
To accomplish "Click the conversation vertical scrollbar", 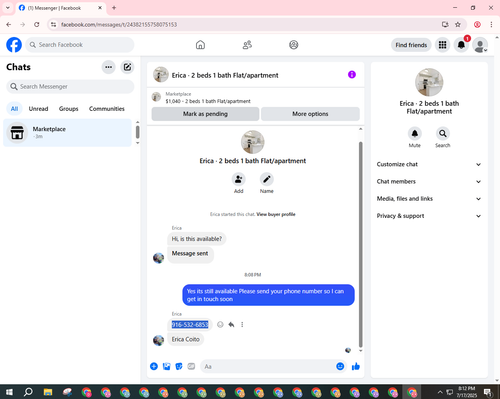I will [x=360, y=245].
